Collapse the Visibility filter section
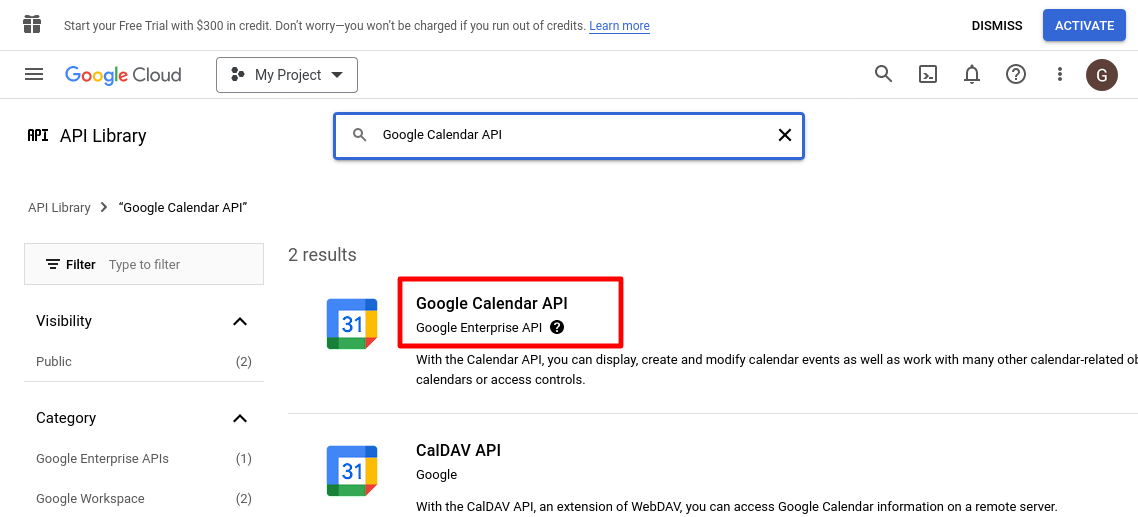This screenshot has width=1138, height=517. pyautogui.click(x=240, y=321)
